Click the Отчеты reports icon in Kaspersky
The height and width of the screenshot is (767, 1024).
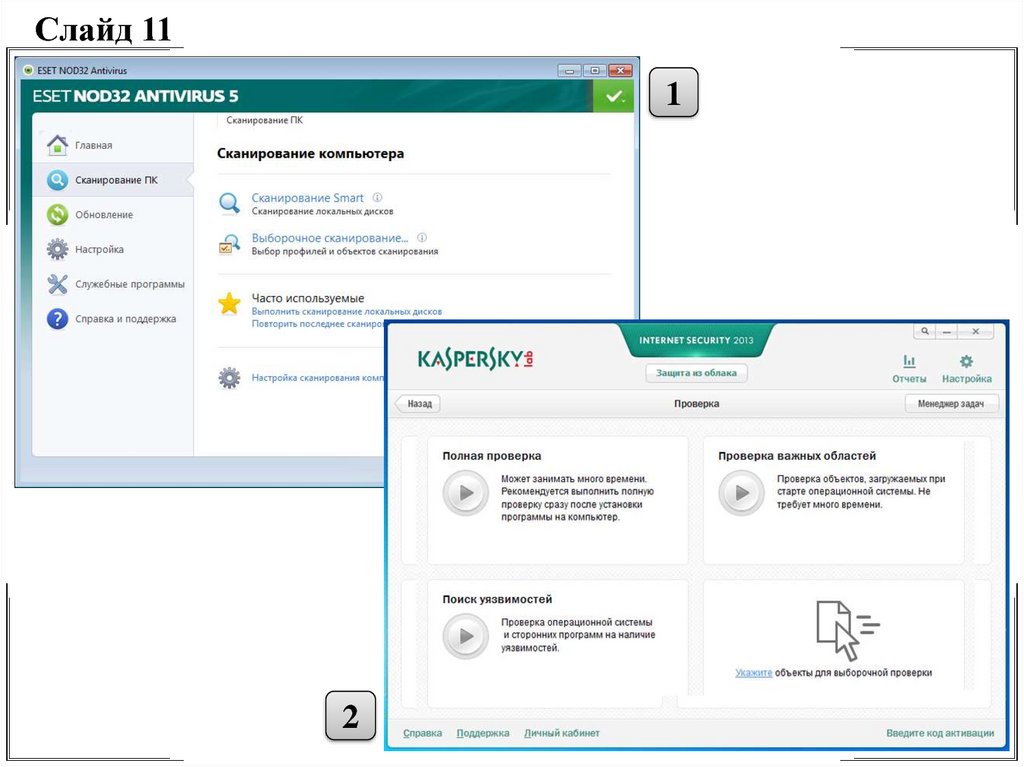[x=909, y=362]
